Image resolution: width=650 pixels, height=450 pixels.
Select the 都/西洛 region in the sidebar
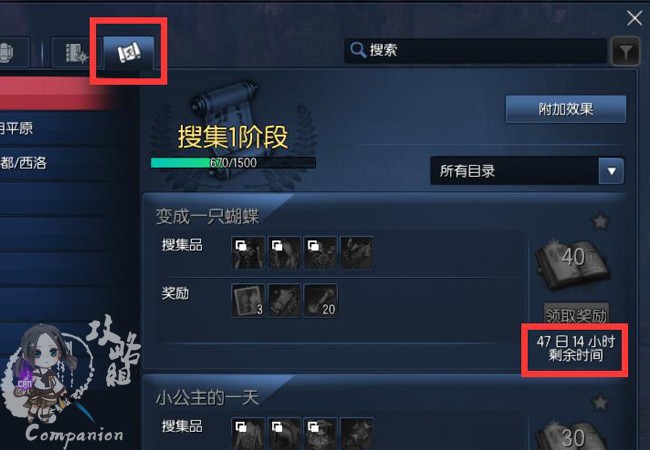(23, 163)
